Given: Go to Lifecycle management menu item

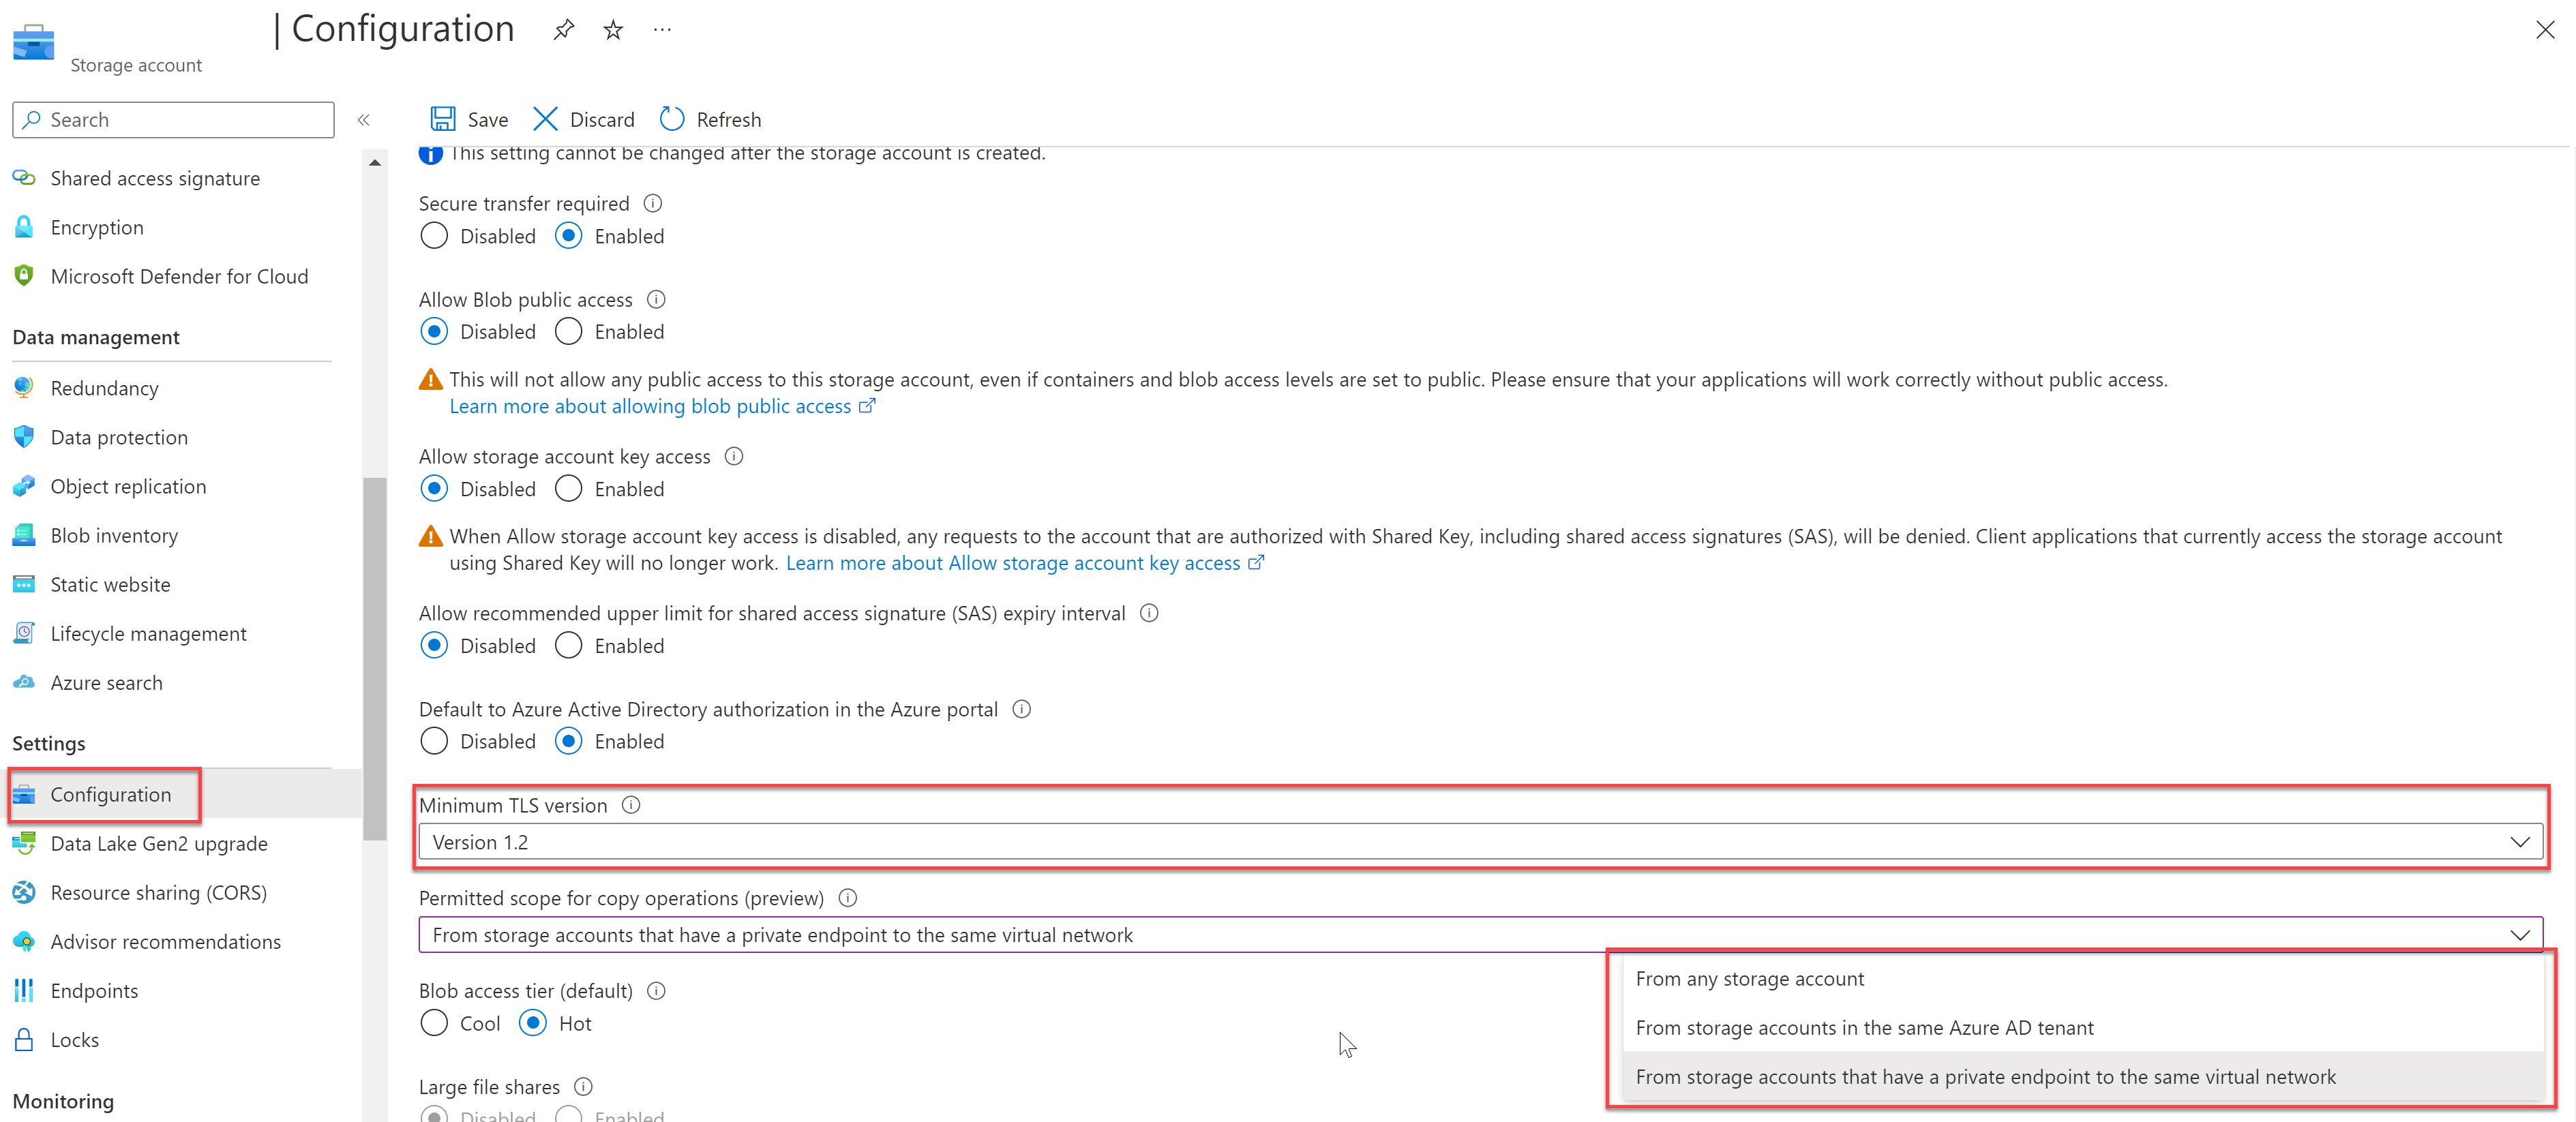Looking at the screenshot, I should pos(148,633).
